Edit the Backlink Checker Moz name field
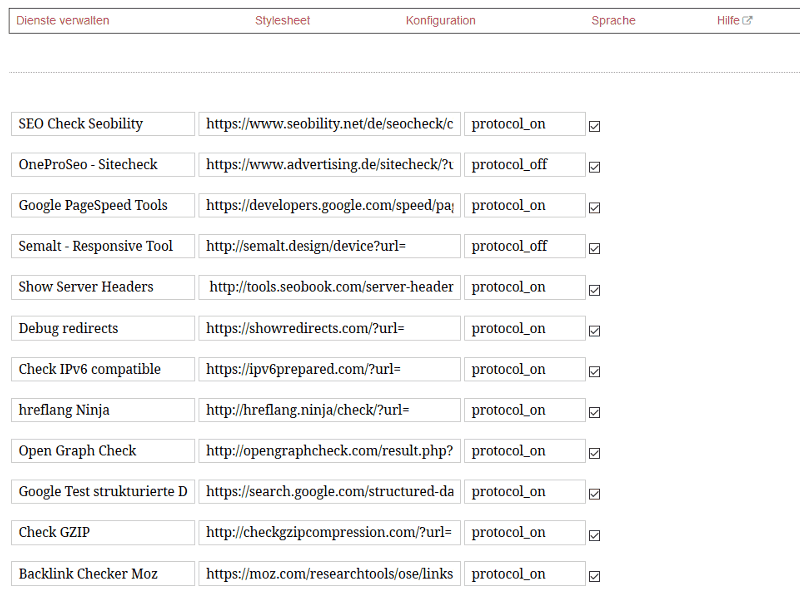Viewport: 800px width, 600px height. coord(103,574)
